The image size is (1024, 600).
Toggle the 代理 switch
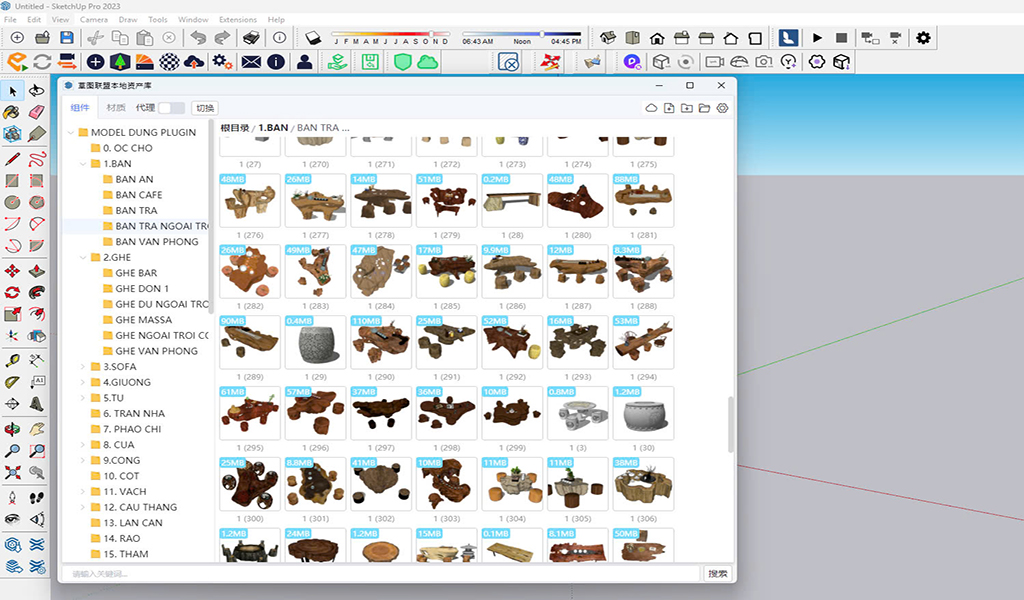point(171,108)
